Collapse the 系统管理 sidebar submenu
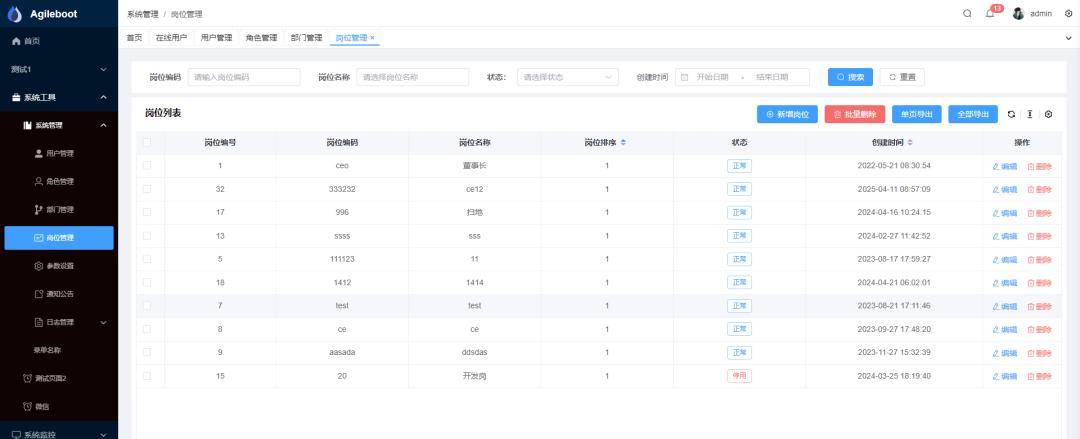This screenshot has height=439, width=1080. (59, 125)
